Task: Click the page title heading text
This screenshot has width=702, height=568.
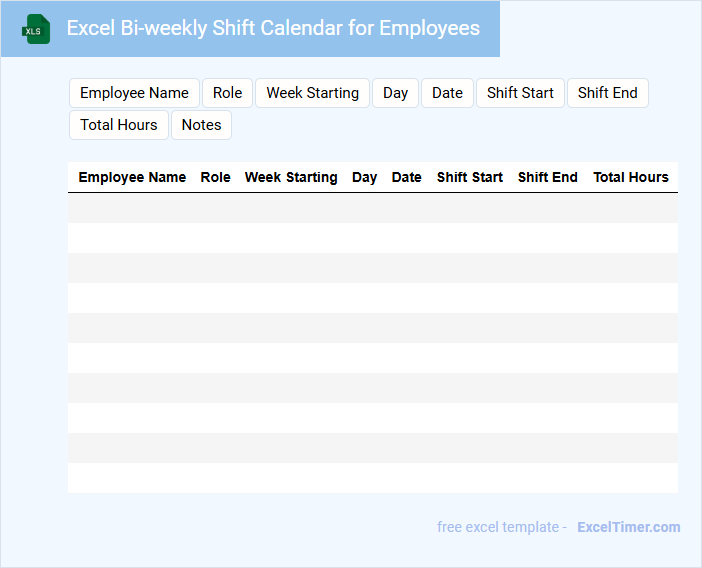Action: tap(273, 28)
